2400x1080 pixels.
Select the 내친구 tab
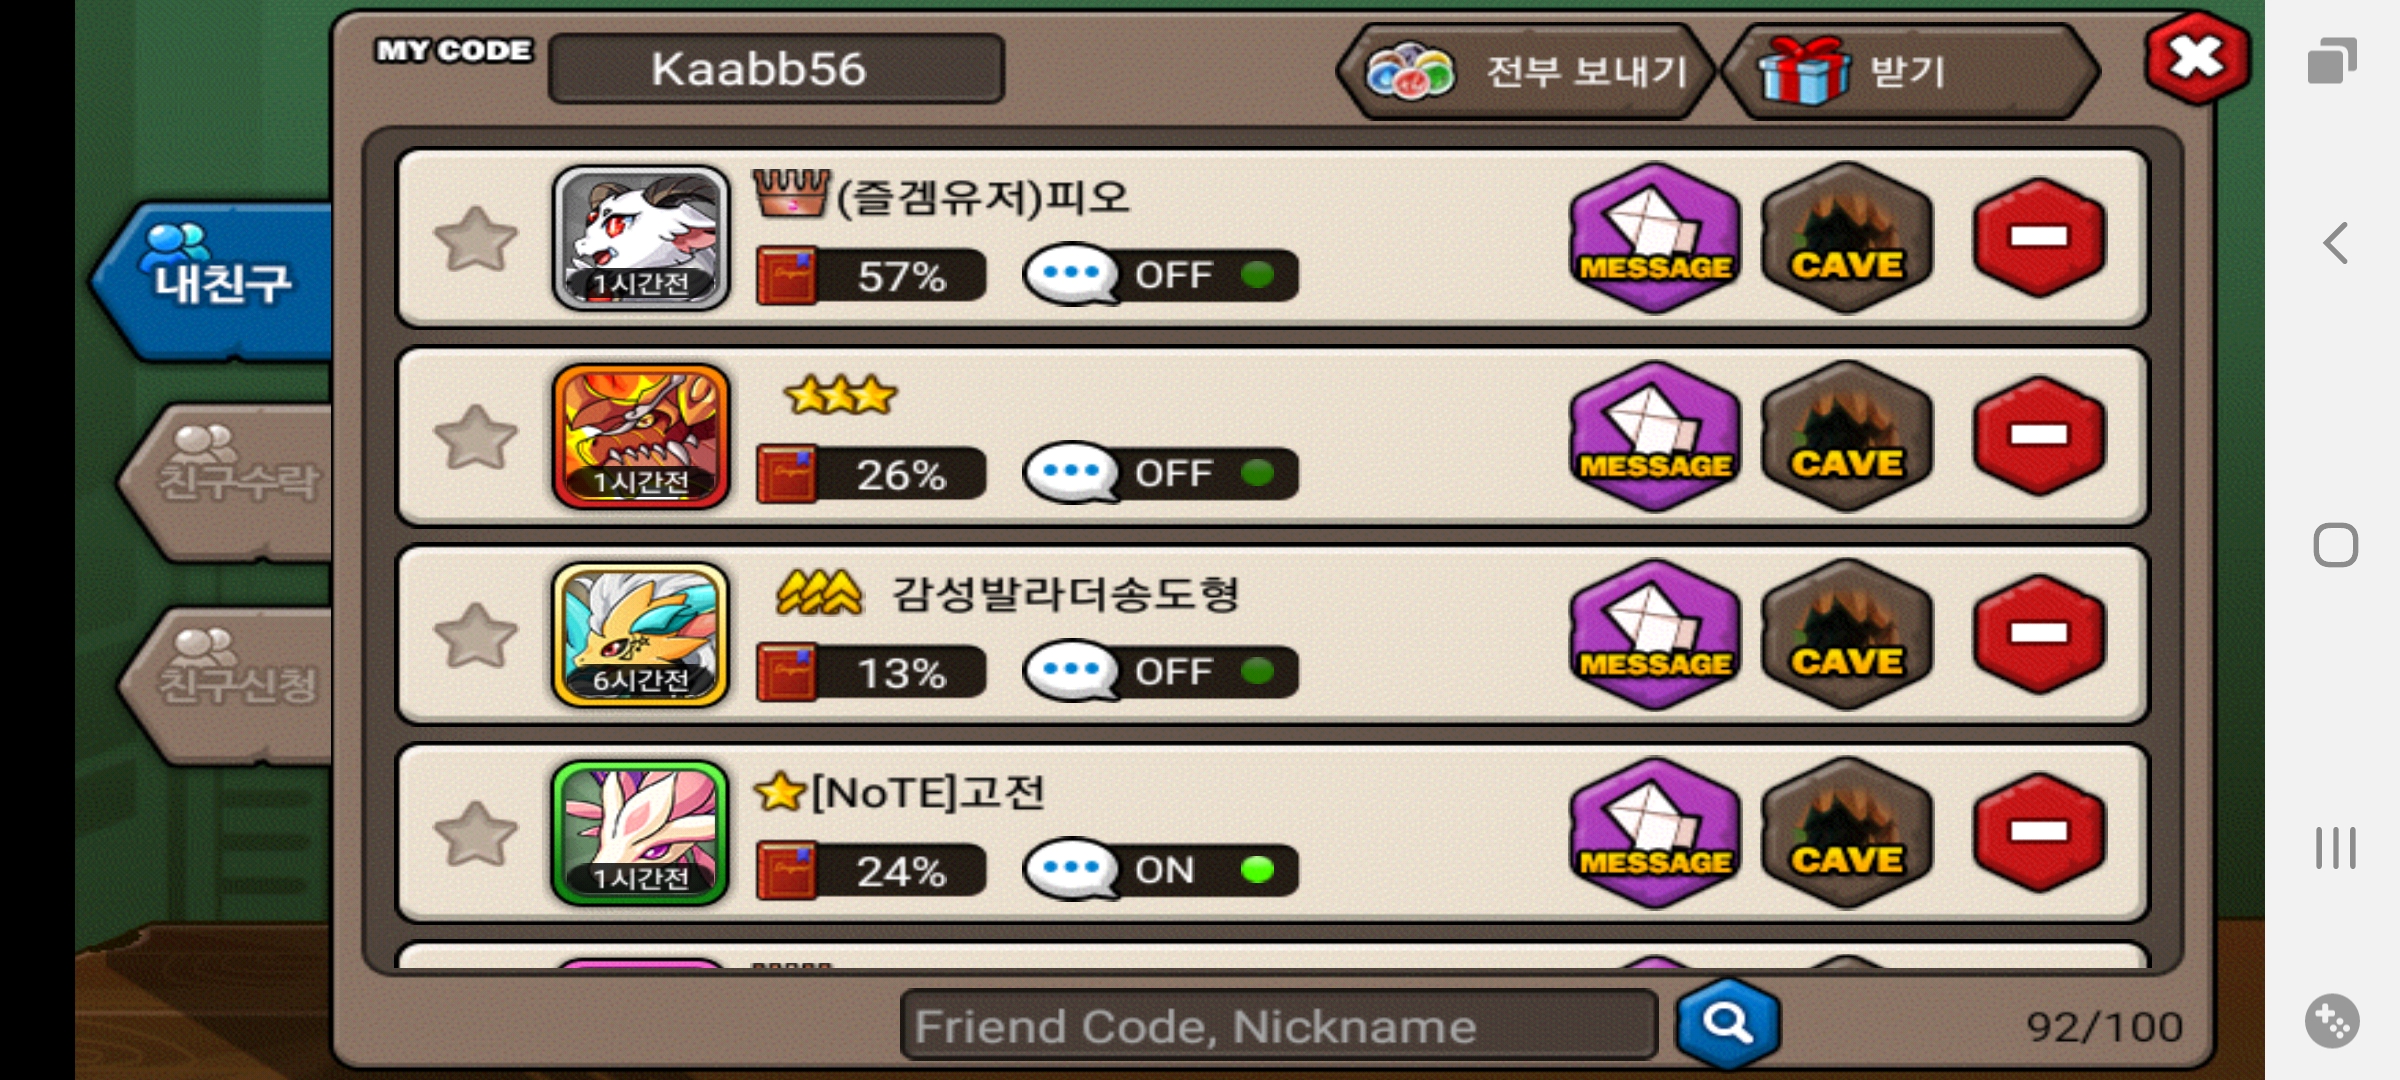coord(215,280)
